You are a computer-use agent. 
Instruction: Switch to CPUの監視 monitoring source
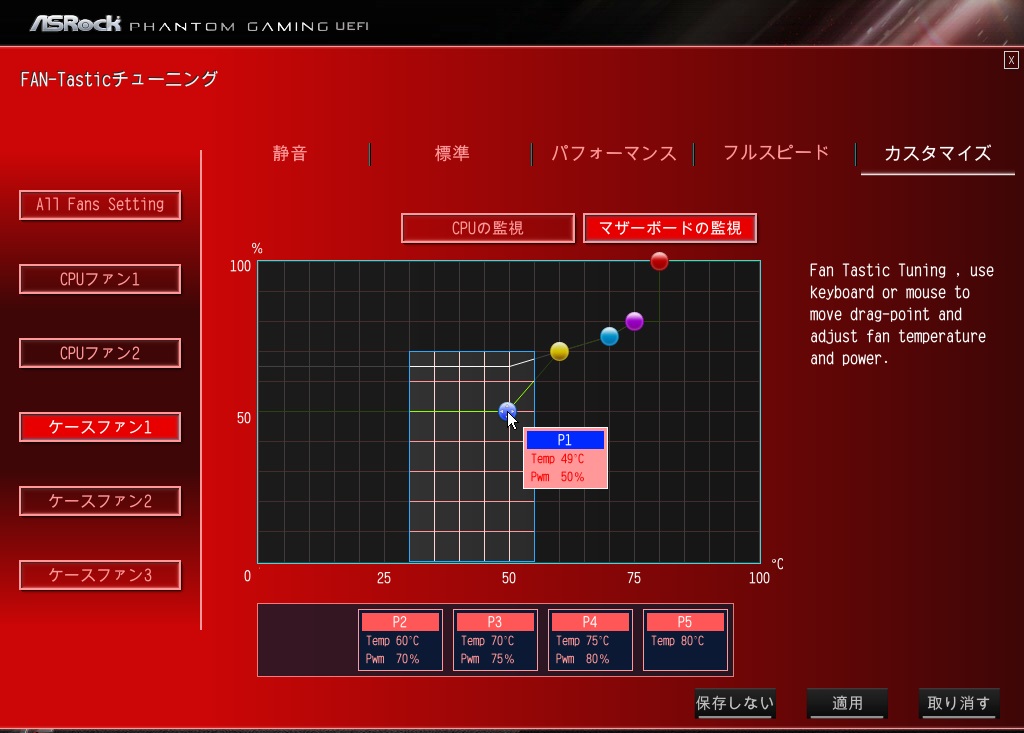(488, 228)
